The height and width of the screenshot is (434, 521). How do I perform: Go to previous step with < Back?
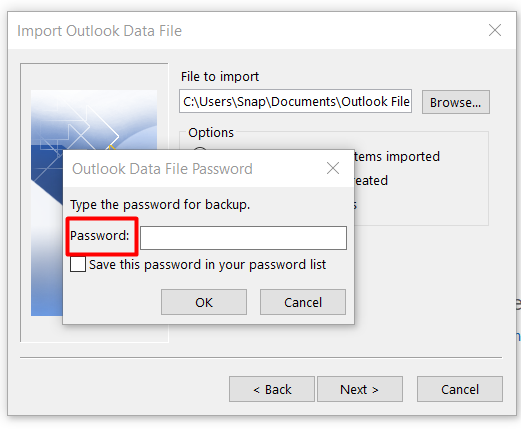click(x=272, y=389)
